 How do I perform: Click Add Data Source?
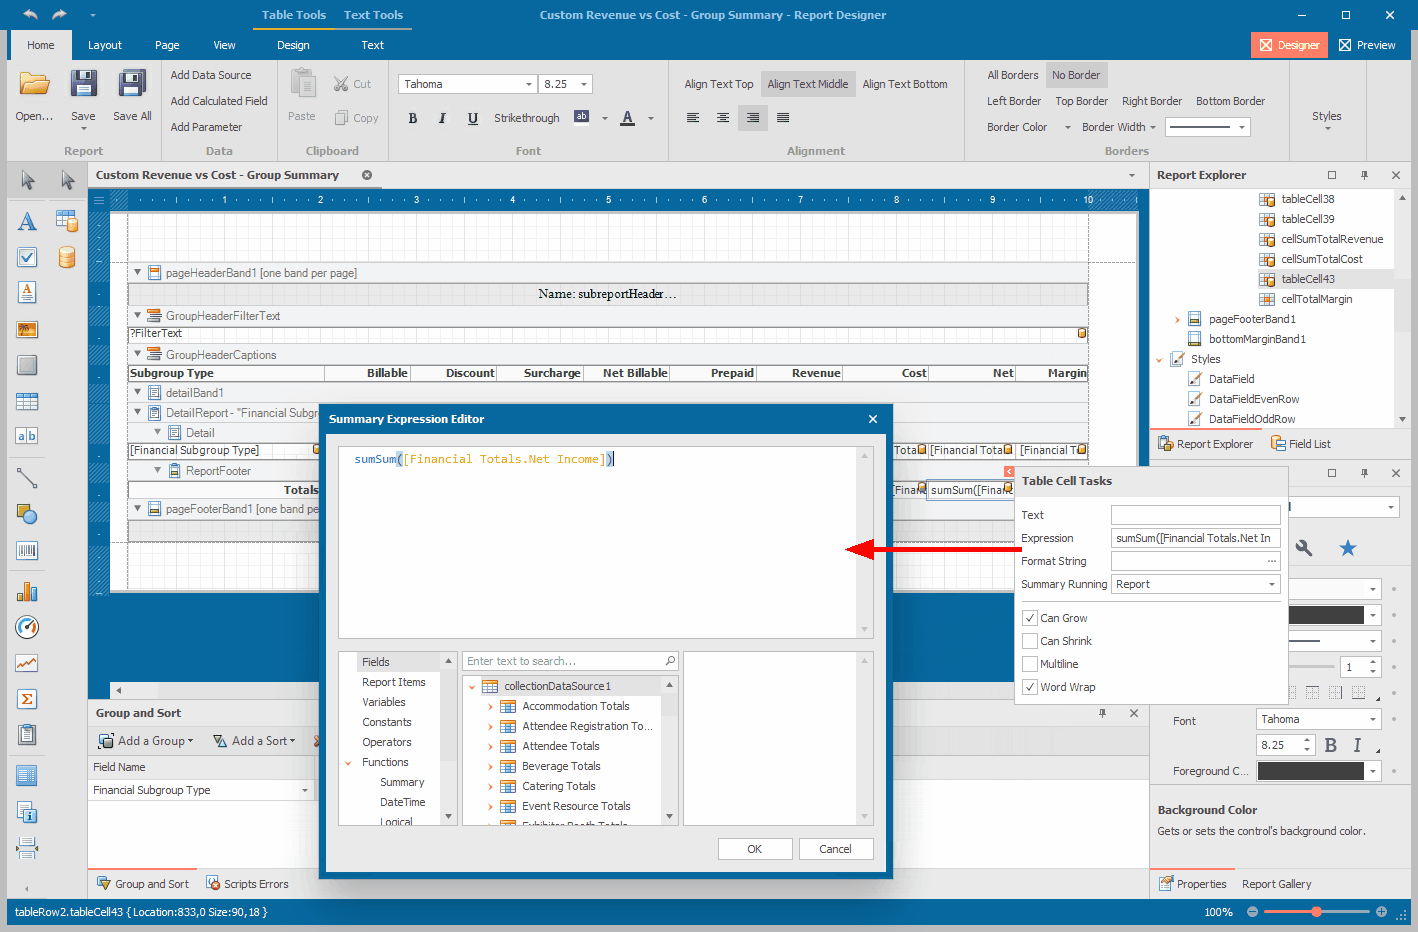[211, 75]
